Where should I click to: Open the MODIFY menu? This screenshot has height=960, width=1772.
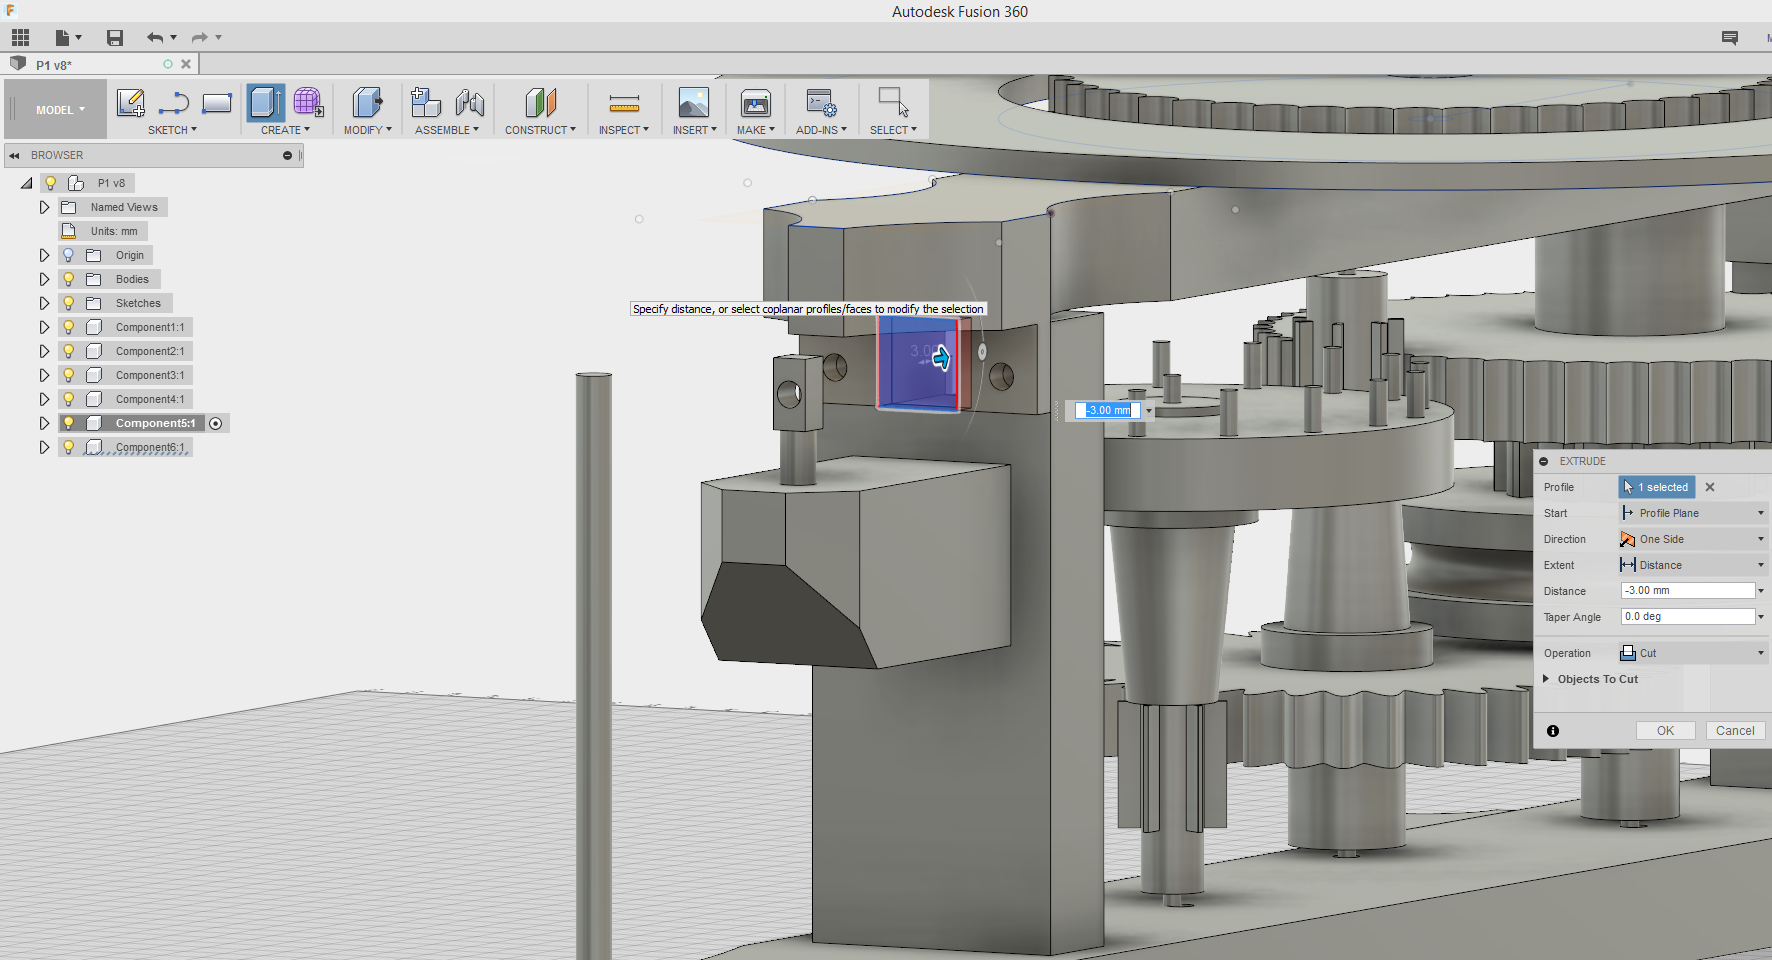(x=368, y=130)
